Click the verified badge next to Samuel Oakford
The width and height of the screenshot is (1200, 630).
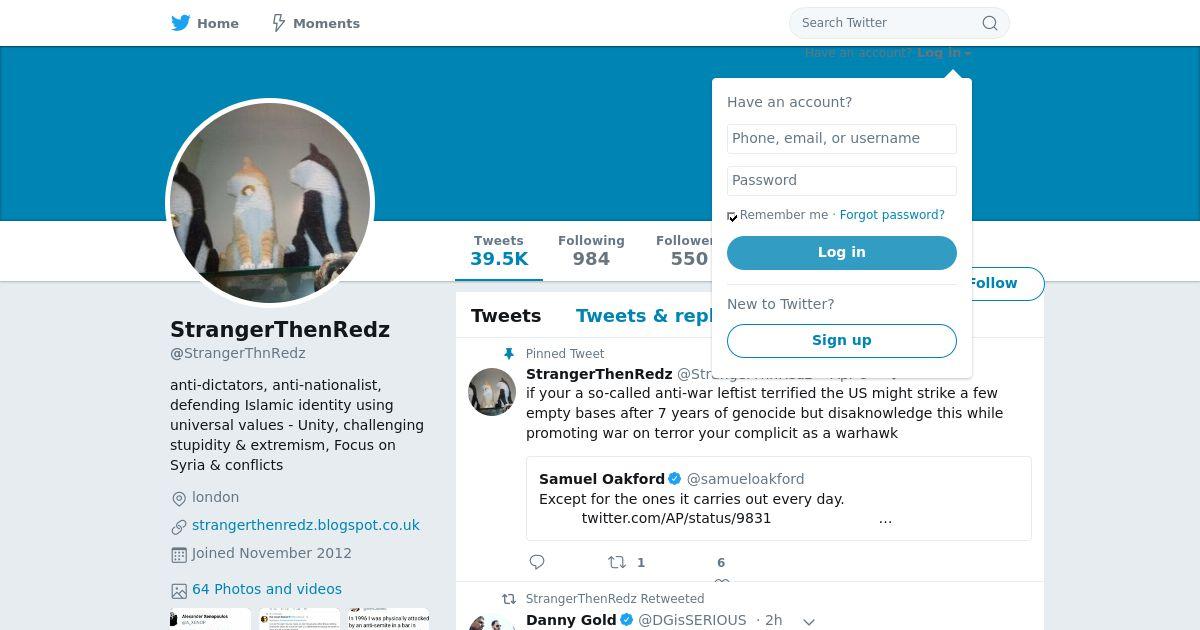tap(675, 479)
